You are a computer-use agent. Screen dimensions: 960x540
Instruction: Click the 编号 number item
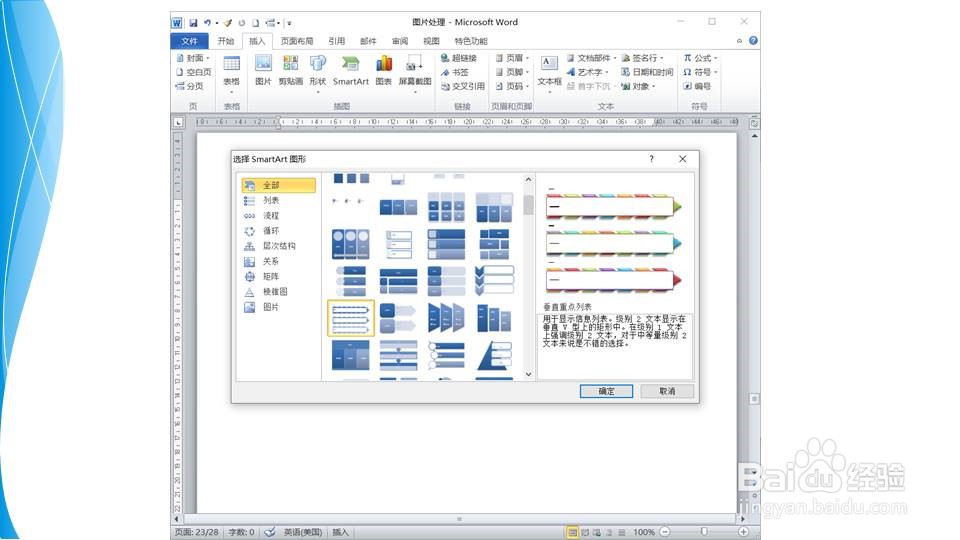pos(697,86)
